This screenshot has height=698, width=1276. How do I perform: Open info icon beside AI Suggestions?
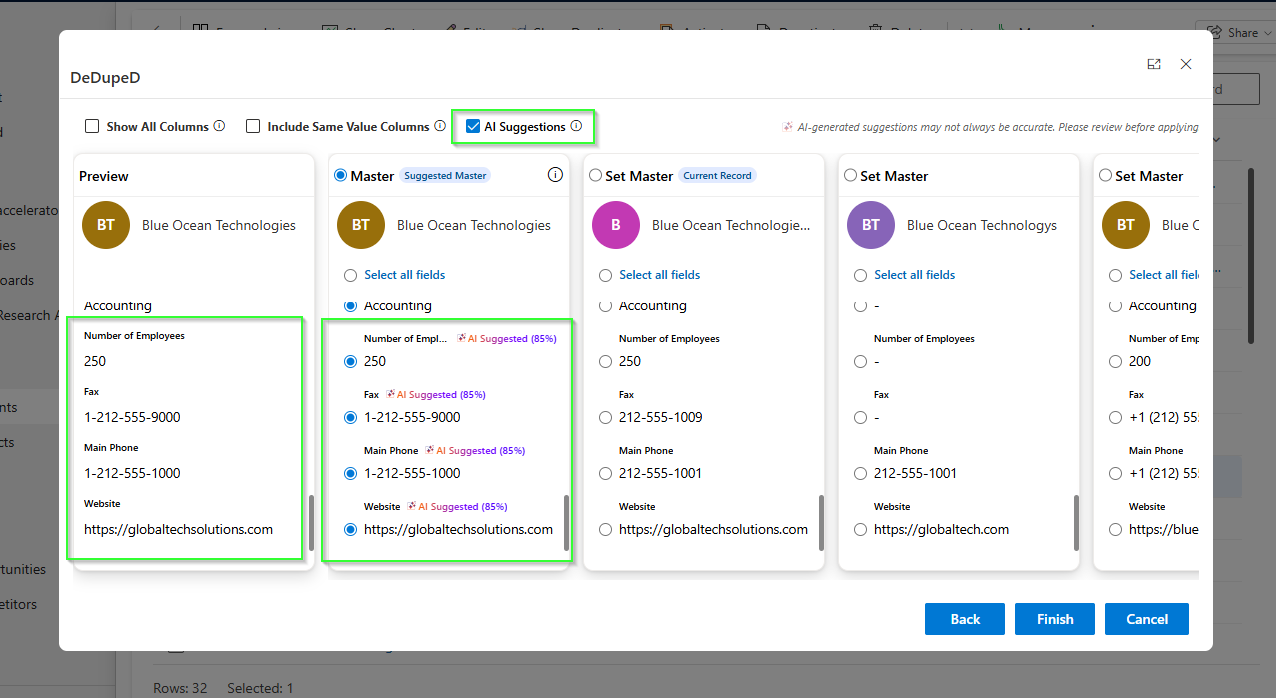click(576, 126)
